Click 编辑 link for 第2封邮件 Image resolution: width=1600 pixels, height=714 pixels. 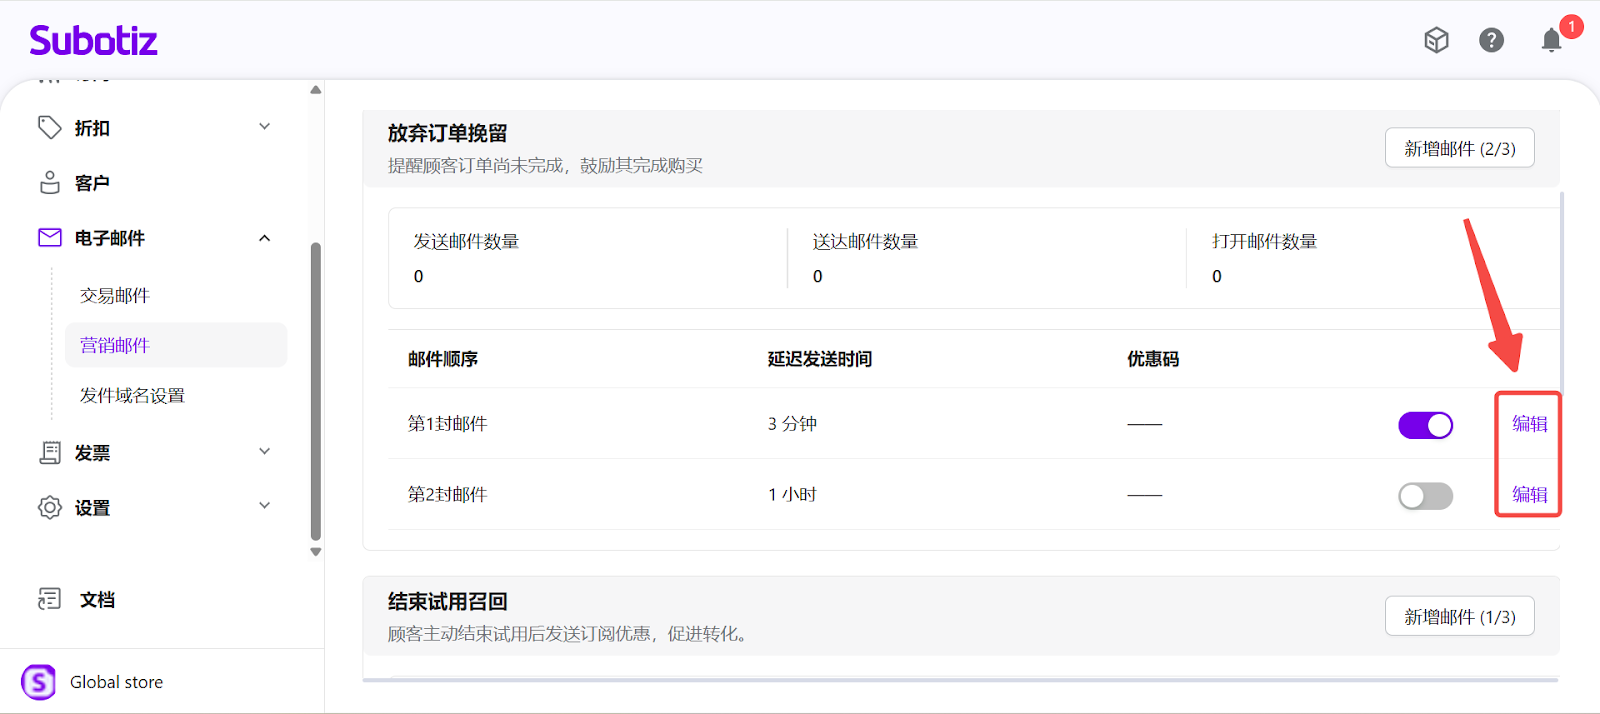1529,495
